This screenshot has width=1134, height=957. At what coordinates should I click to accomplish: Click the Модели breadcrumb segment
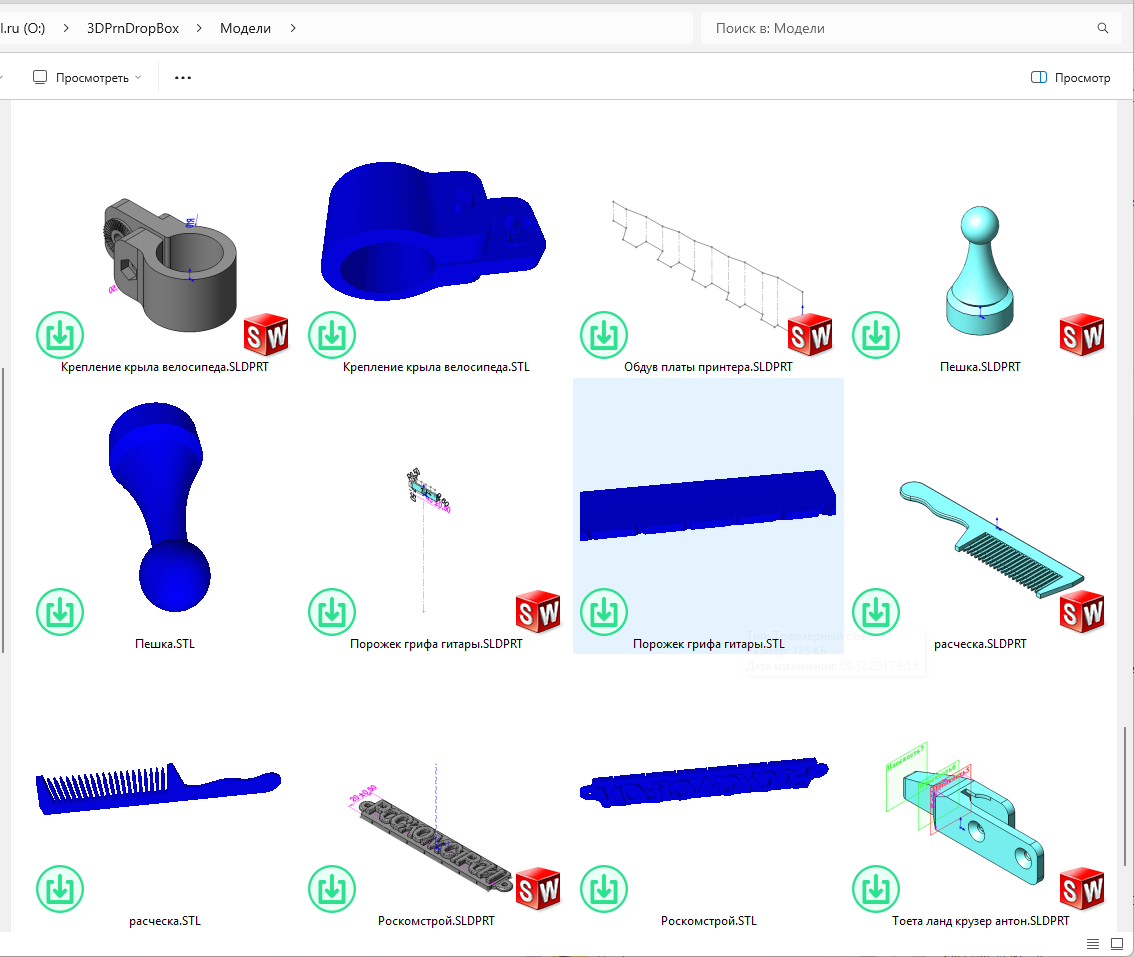(x=245, y=29)
